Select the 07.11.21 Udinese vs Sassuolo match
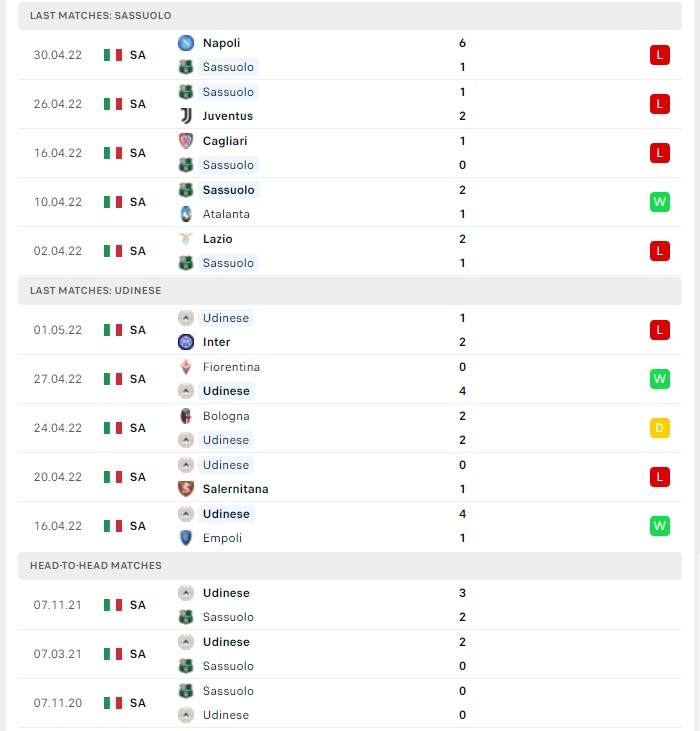This screenshot has width=700, height=731. [350, 605]
